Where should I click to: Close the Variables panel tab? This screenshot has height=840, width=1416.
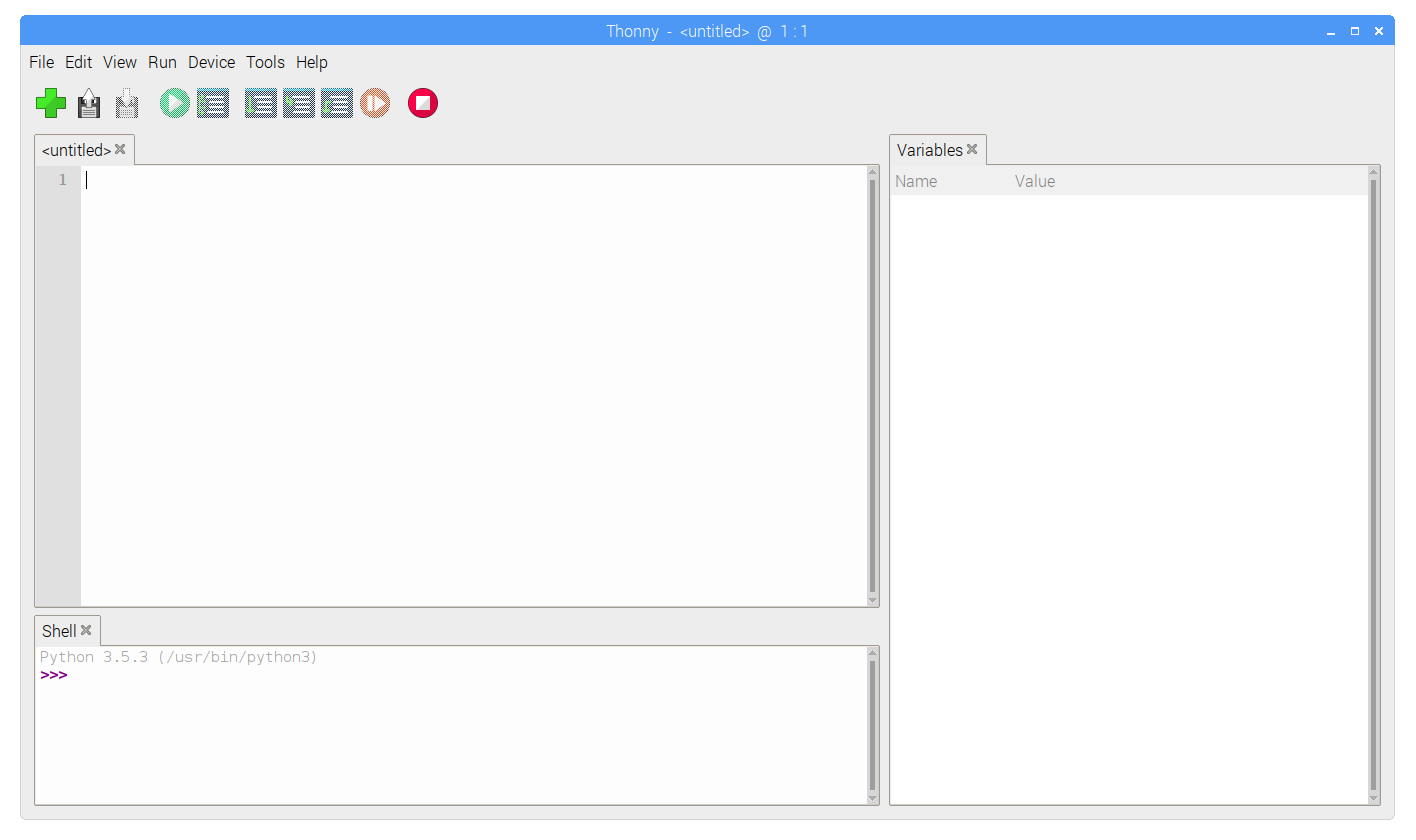[x=972, y=150]
